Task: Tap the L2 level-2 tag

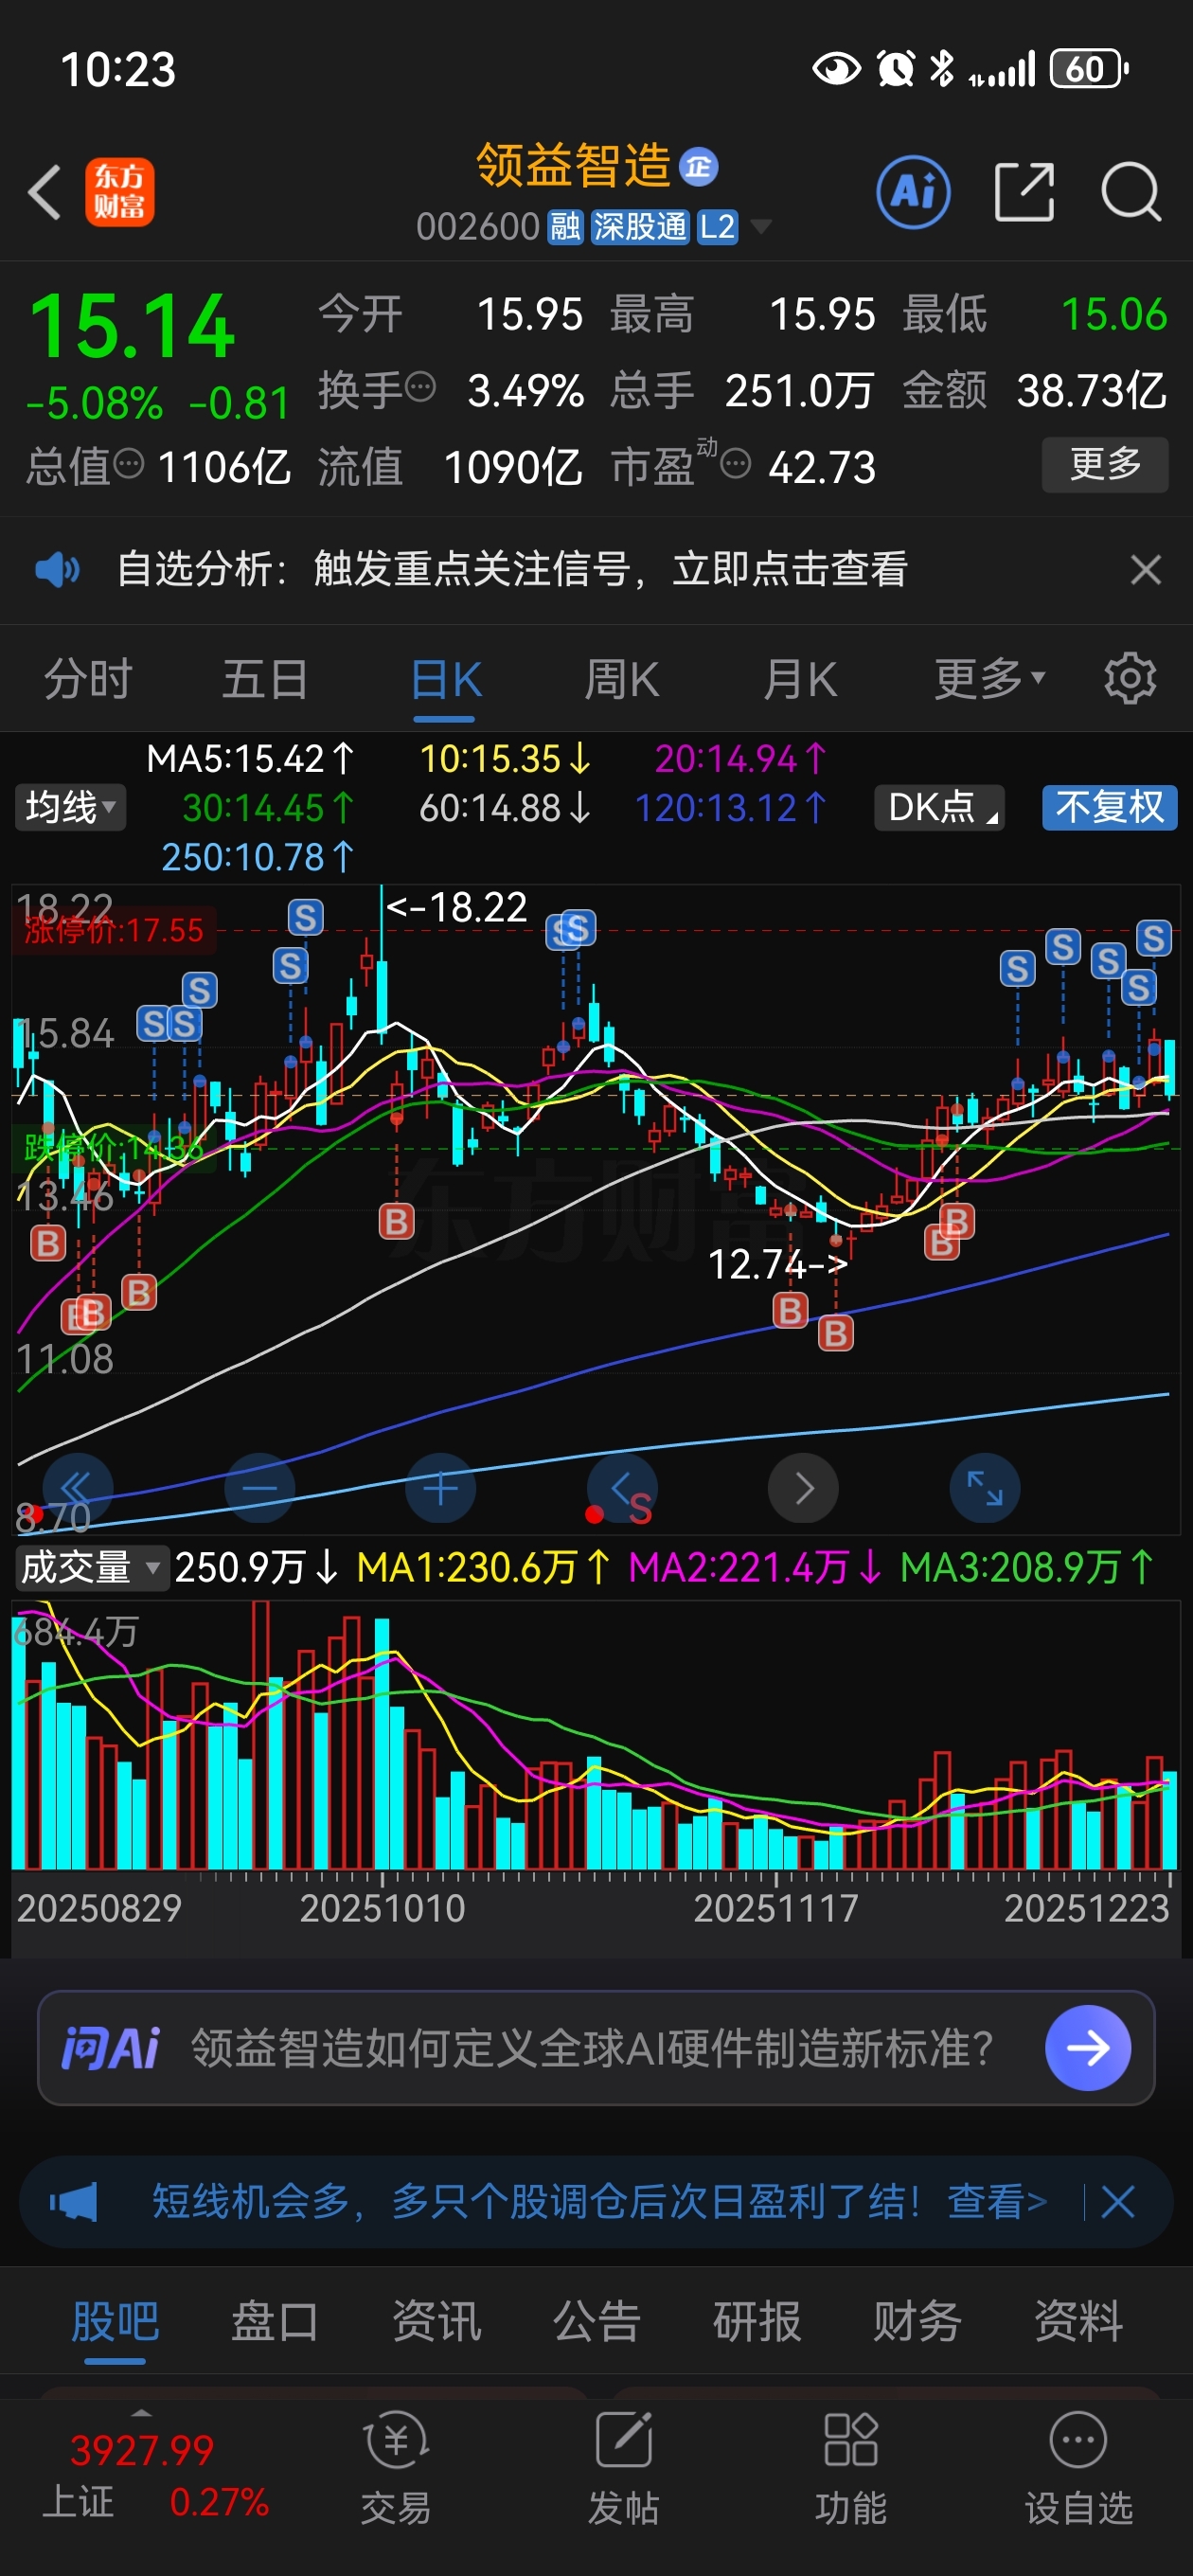Action: [x=717, y=227]
